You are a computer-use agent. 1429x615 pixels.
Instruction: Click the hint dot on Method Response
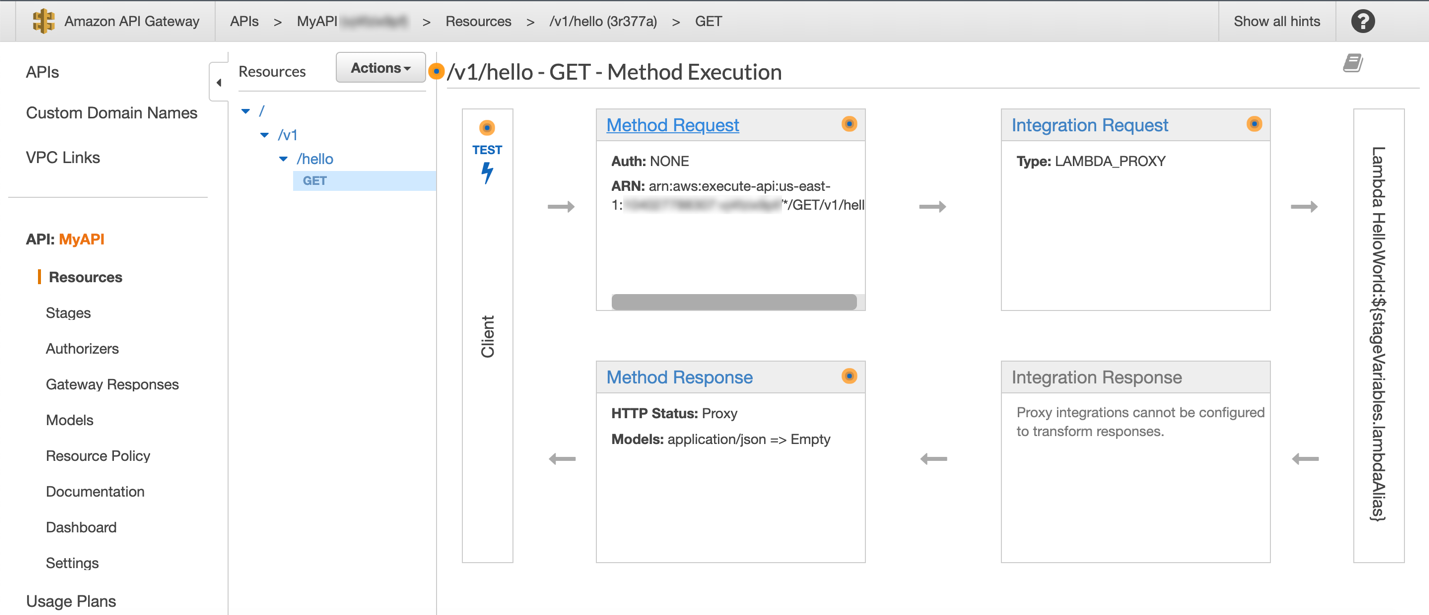pos(849,376)
